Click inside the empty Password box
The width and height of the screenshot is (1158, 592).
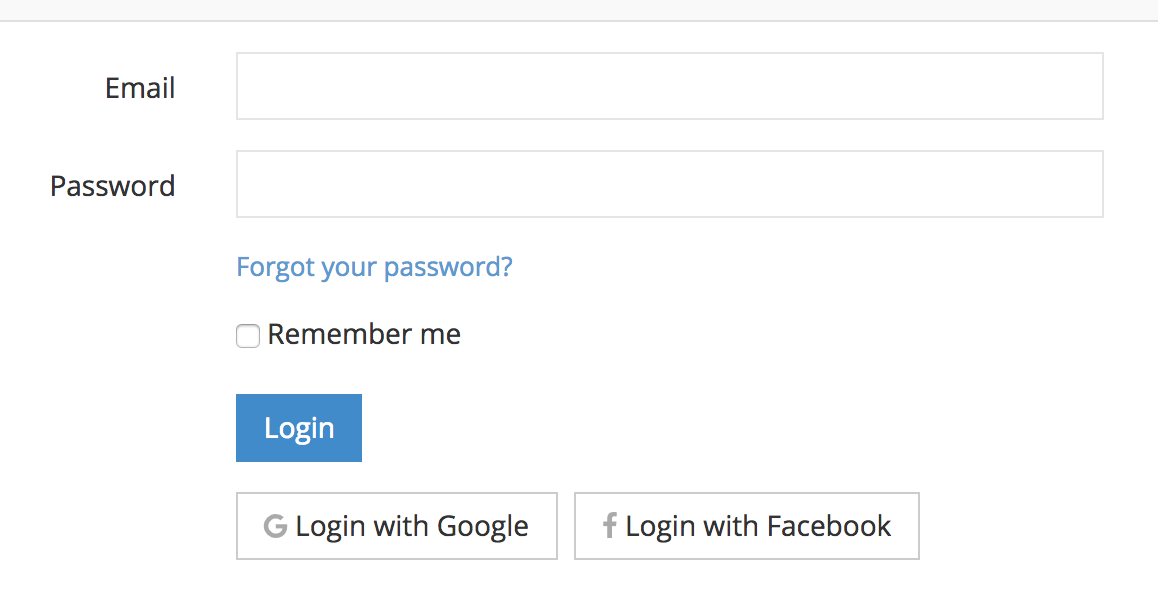point(670,183)
